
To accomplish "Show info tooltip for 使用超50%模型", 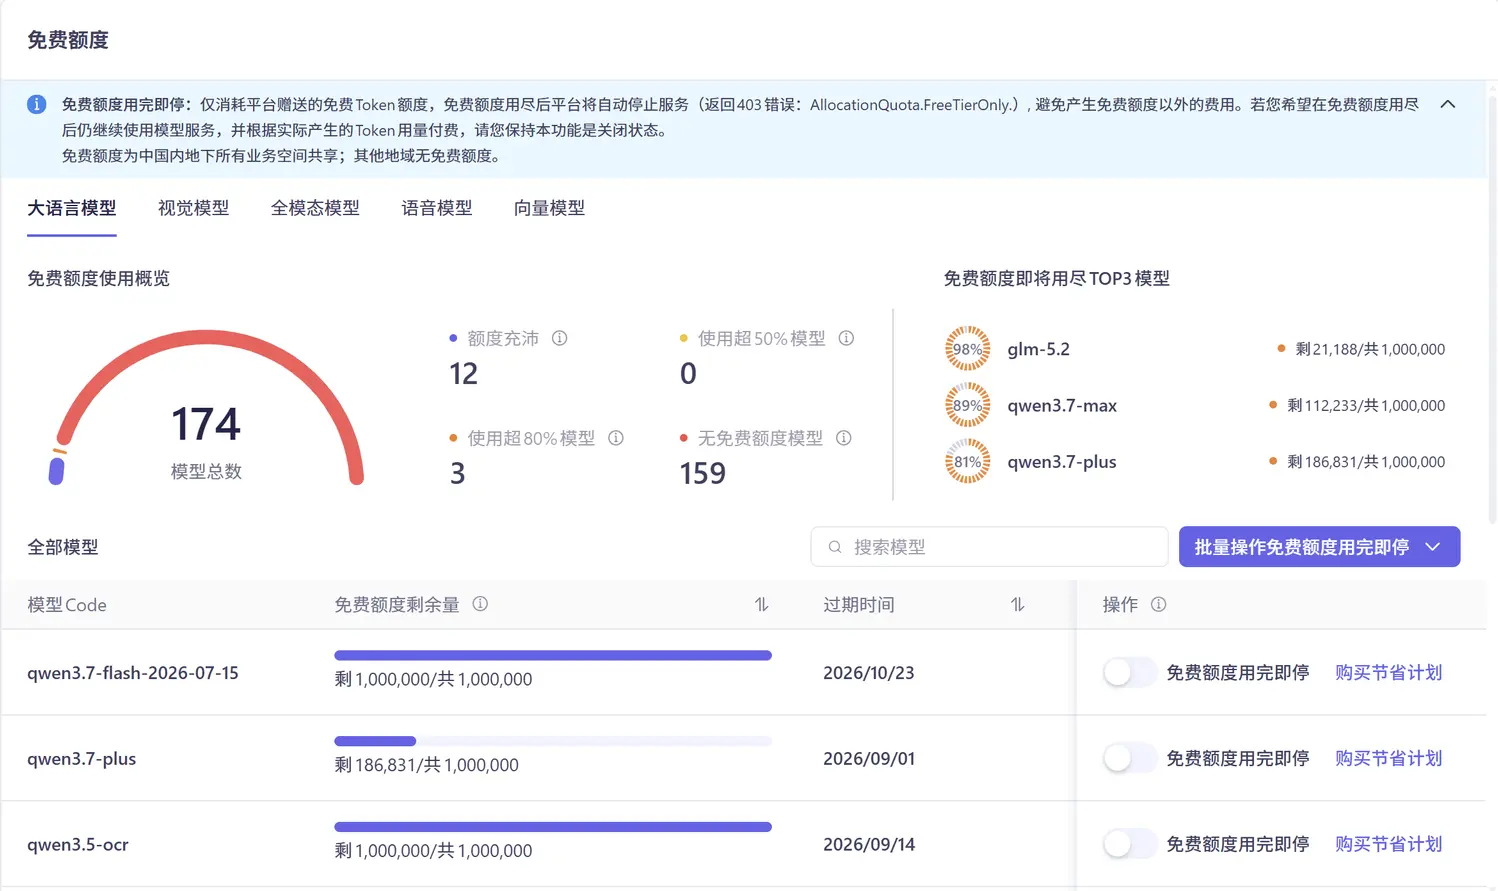I will 846,338.
